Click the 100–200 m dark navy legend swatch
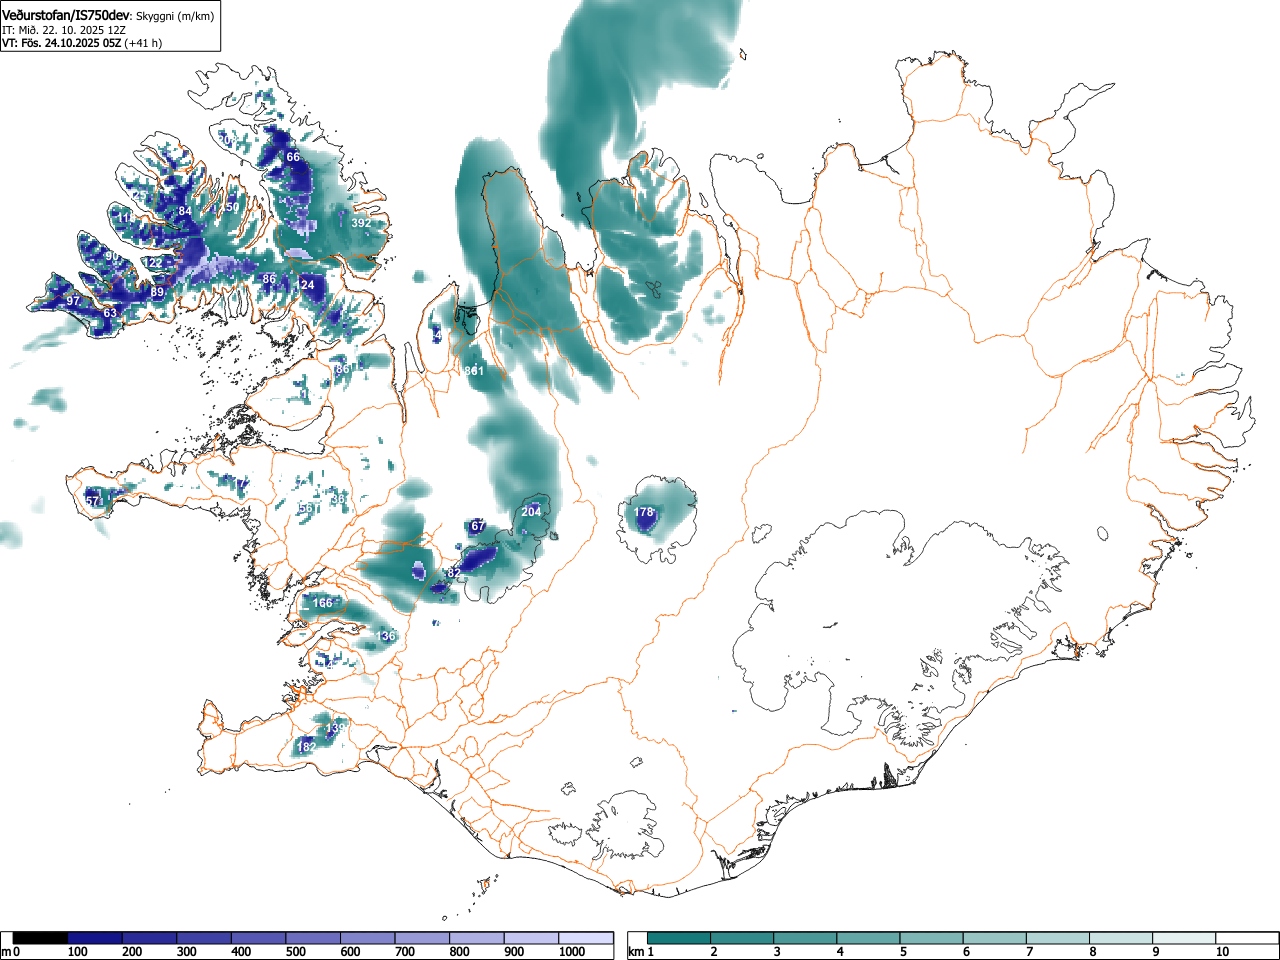1280x960 pixels. point(94,938)
